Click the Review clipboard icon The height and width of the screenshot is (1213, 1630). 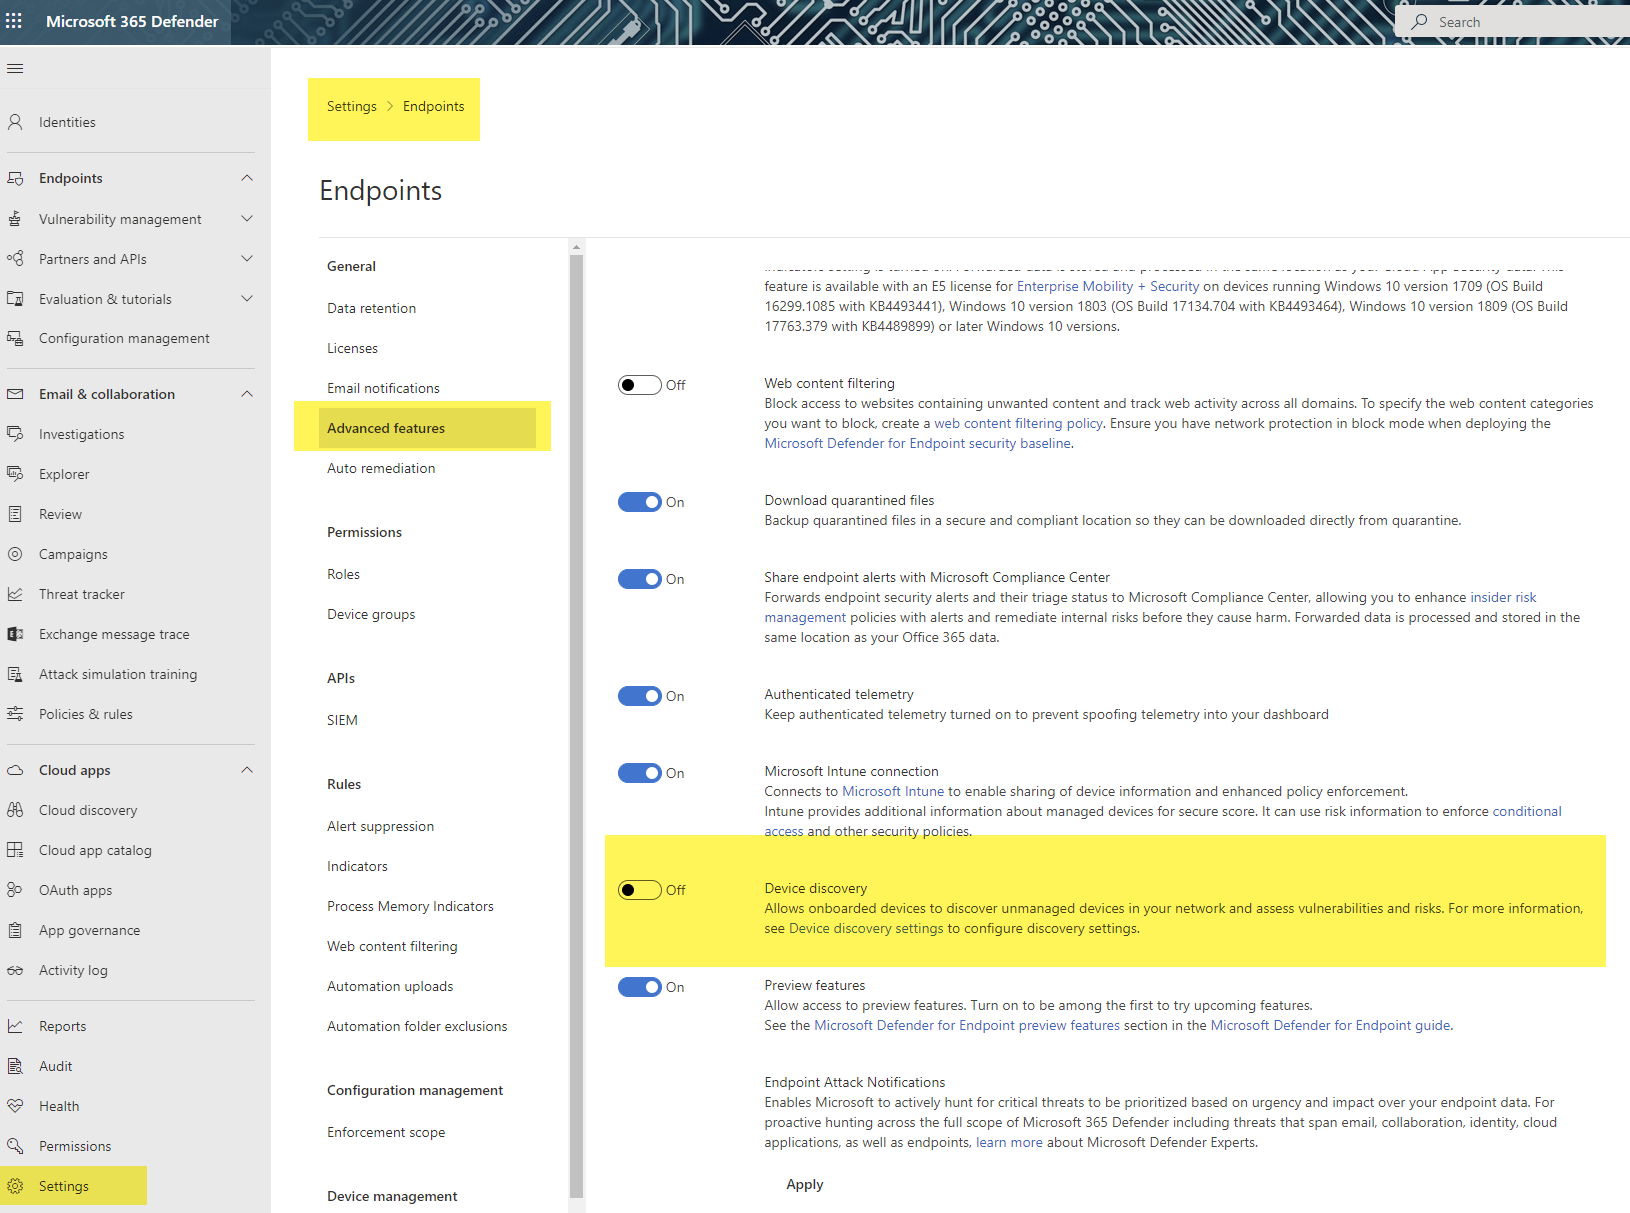click(x=15, y=514)
